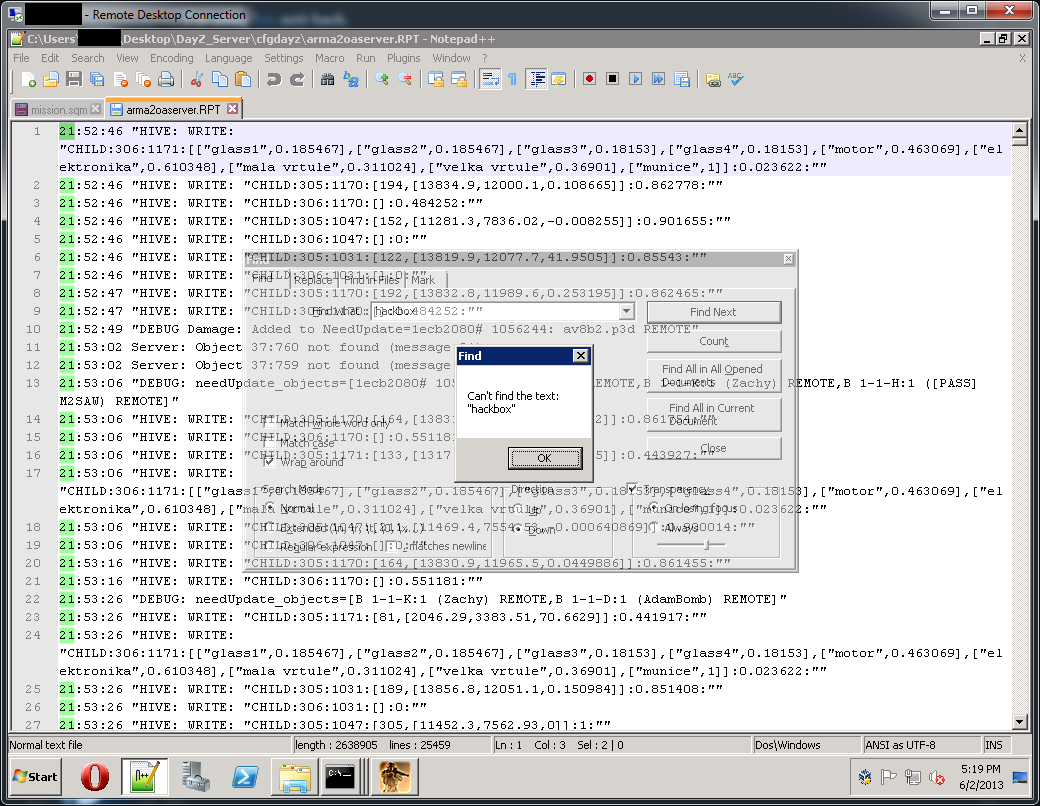The image size is (1040, 806).
Task: Select Up direction radio button
Action: click(517, 510)
